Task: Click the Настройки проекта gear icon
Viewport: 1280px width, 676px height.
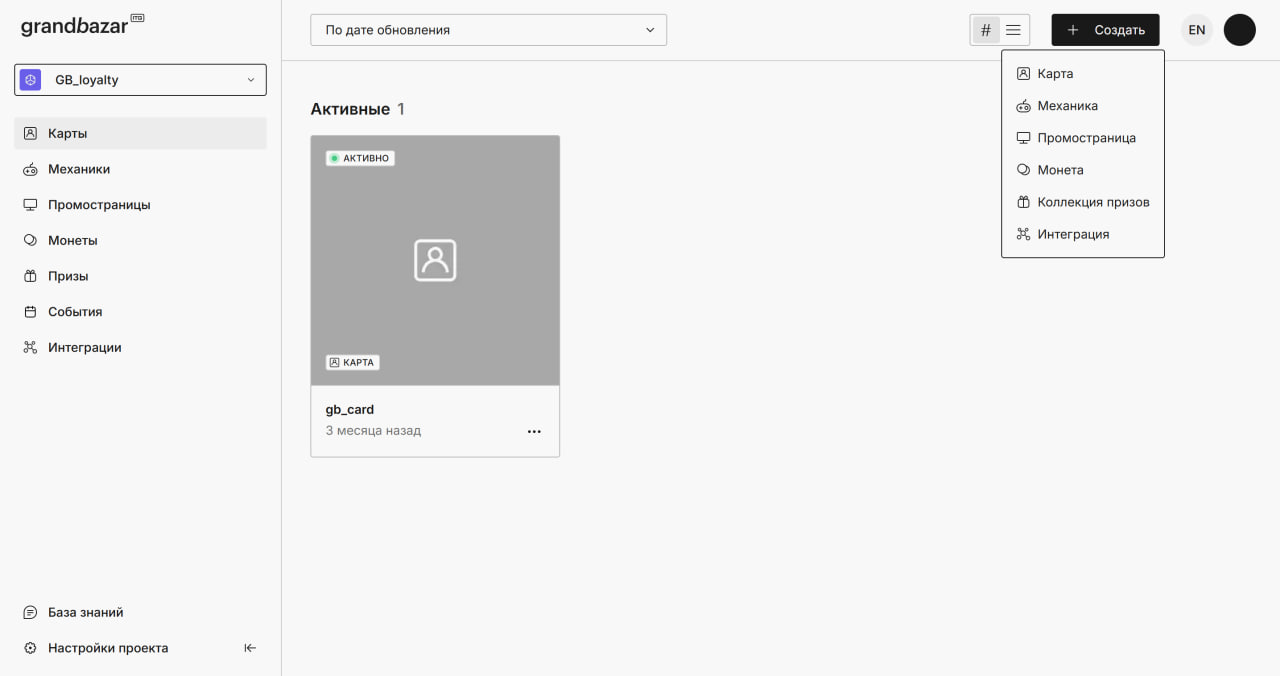Action: pos(30,648)
